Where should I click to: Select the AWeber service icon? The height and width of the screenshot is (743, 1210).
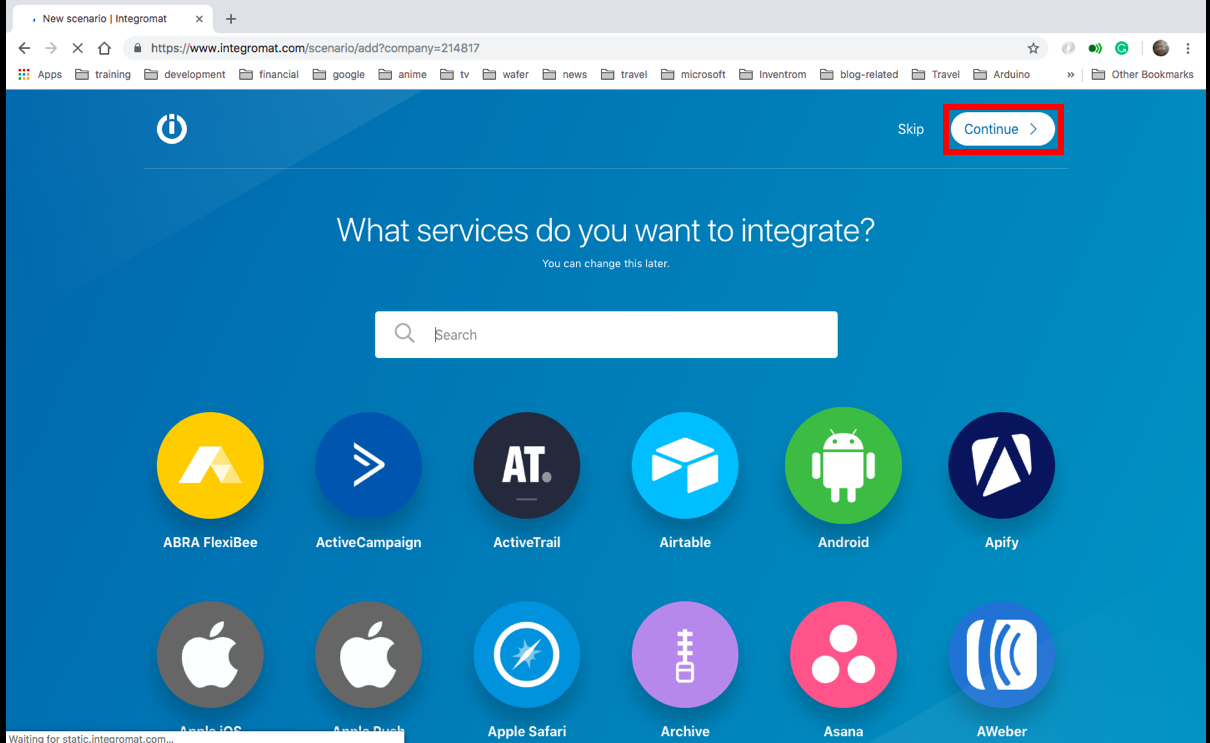(1001, 654)
